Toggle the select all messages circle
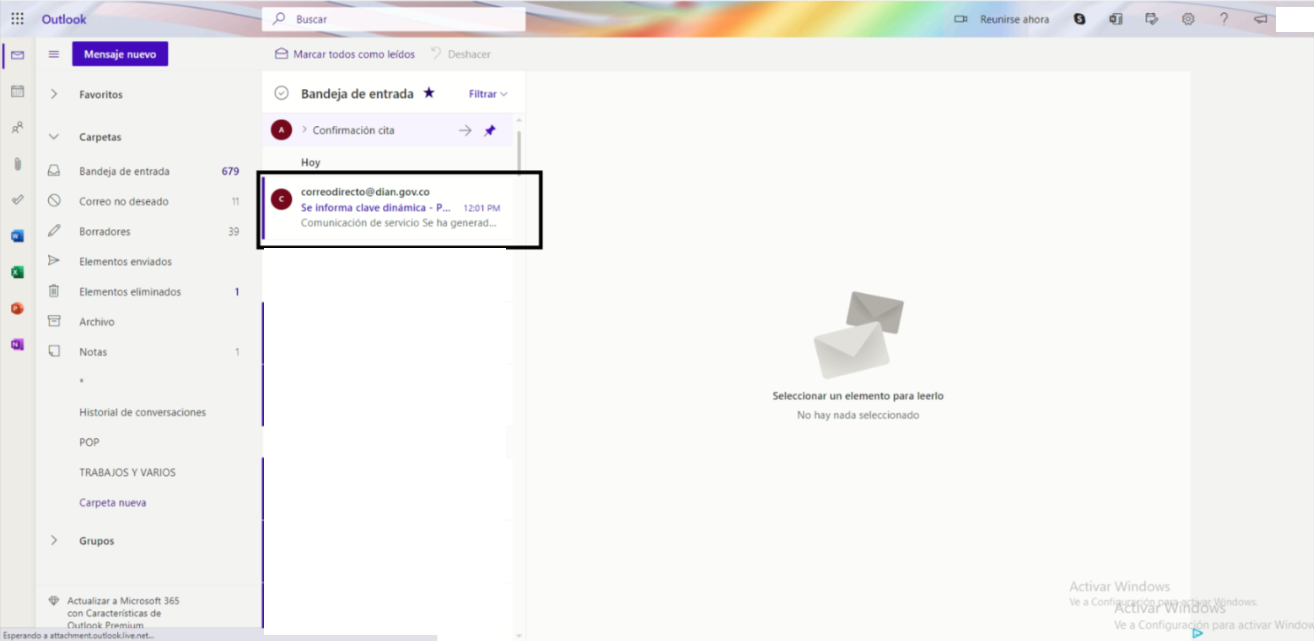This screenshot has height=641, width=1314. (281, 93)
